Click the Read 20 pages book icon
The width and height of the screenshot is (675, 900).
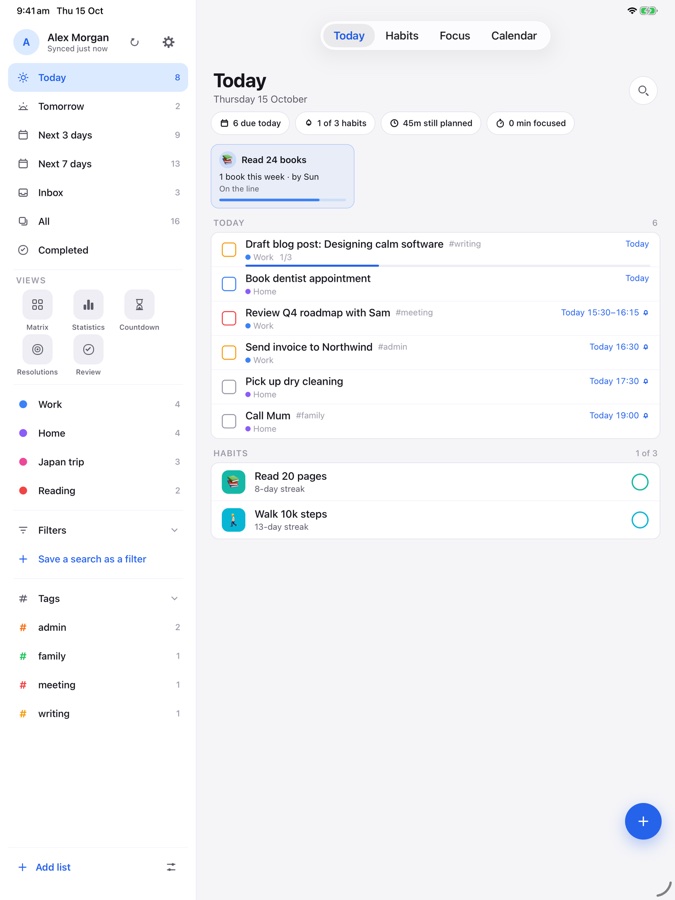[233, 482]
